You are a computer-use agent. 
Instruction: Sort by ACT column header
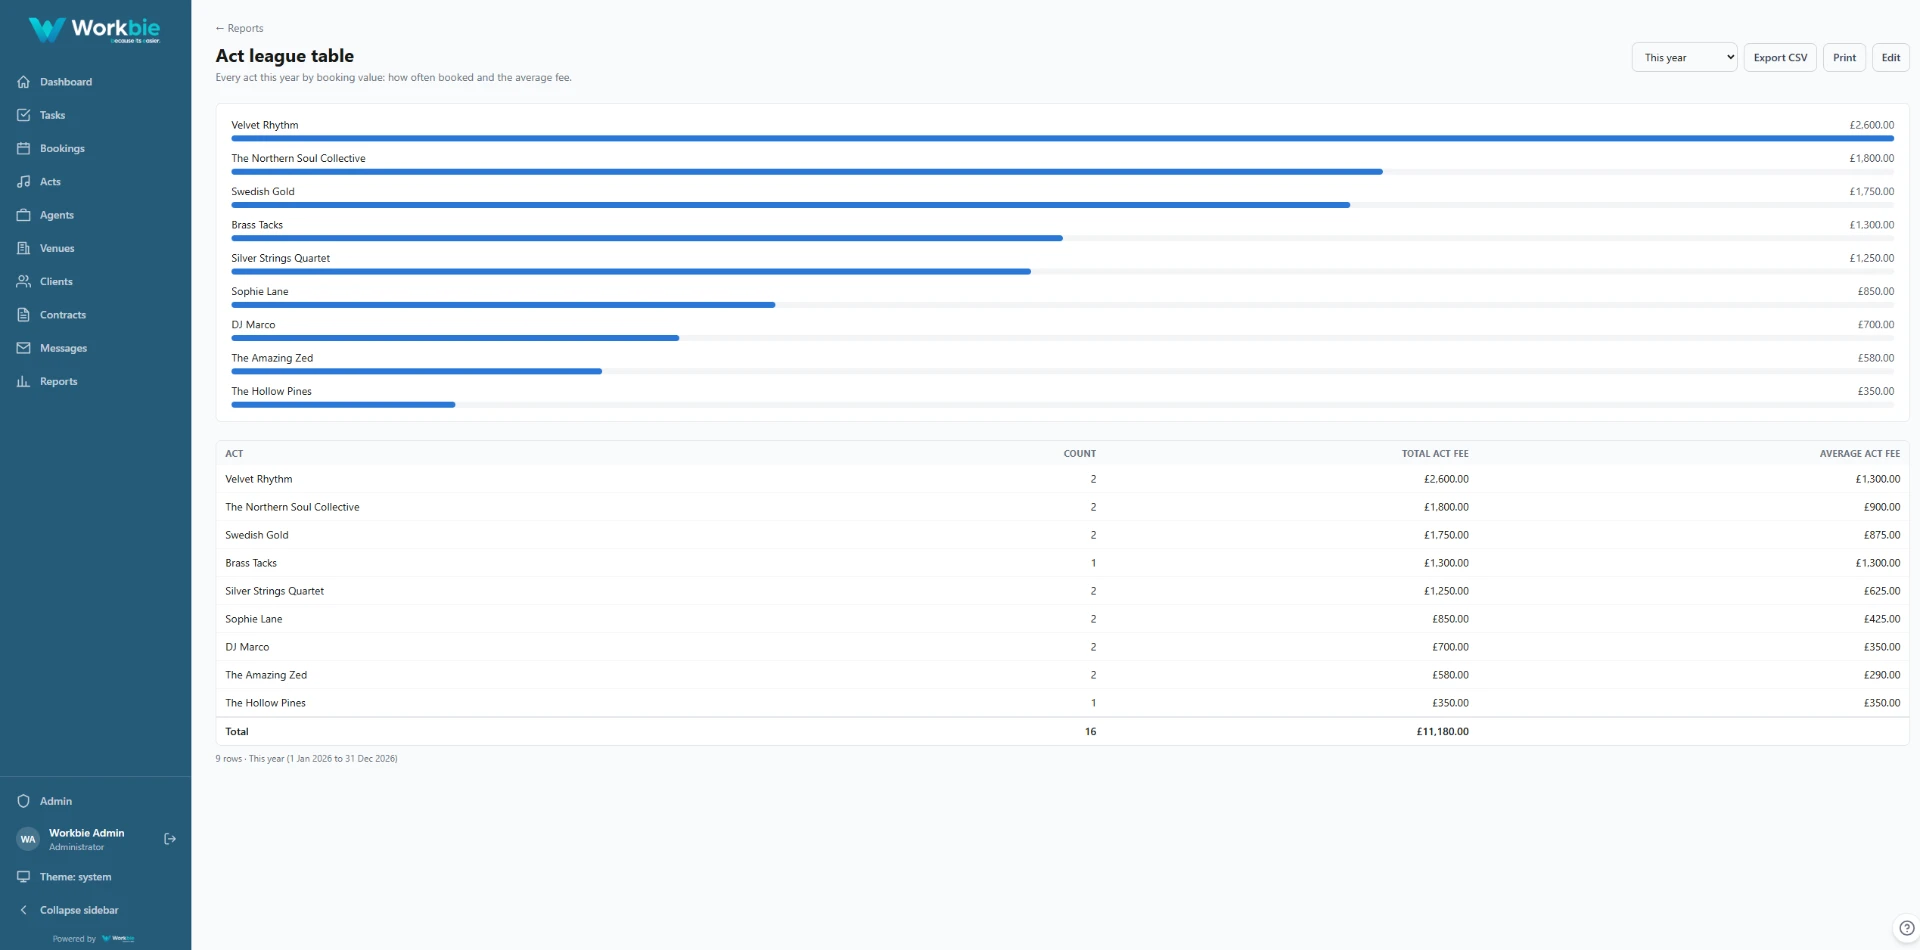point(234,454)
